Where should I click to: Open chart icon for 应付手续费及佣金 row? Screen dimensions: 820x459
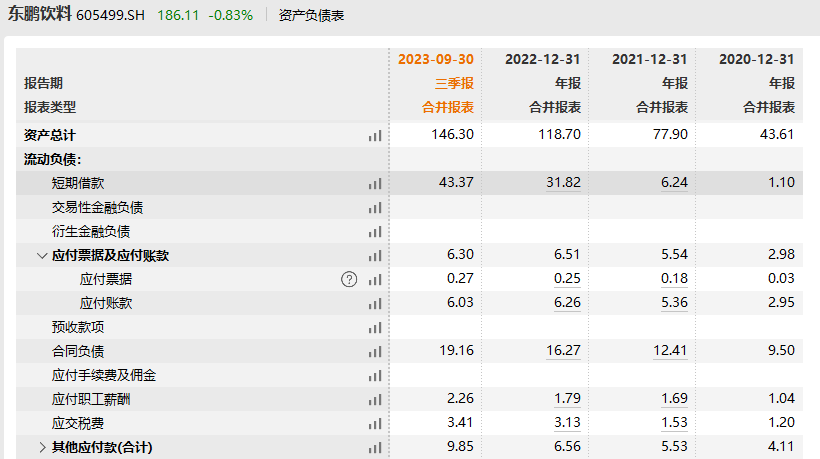coord(375,376)
